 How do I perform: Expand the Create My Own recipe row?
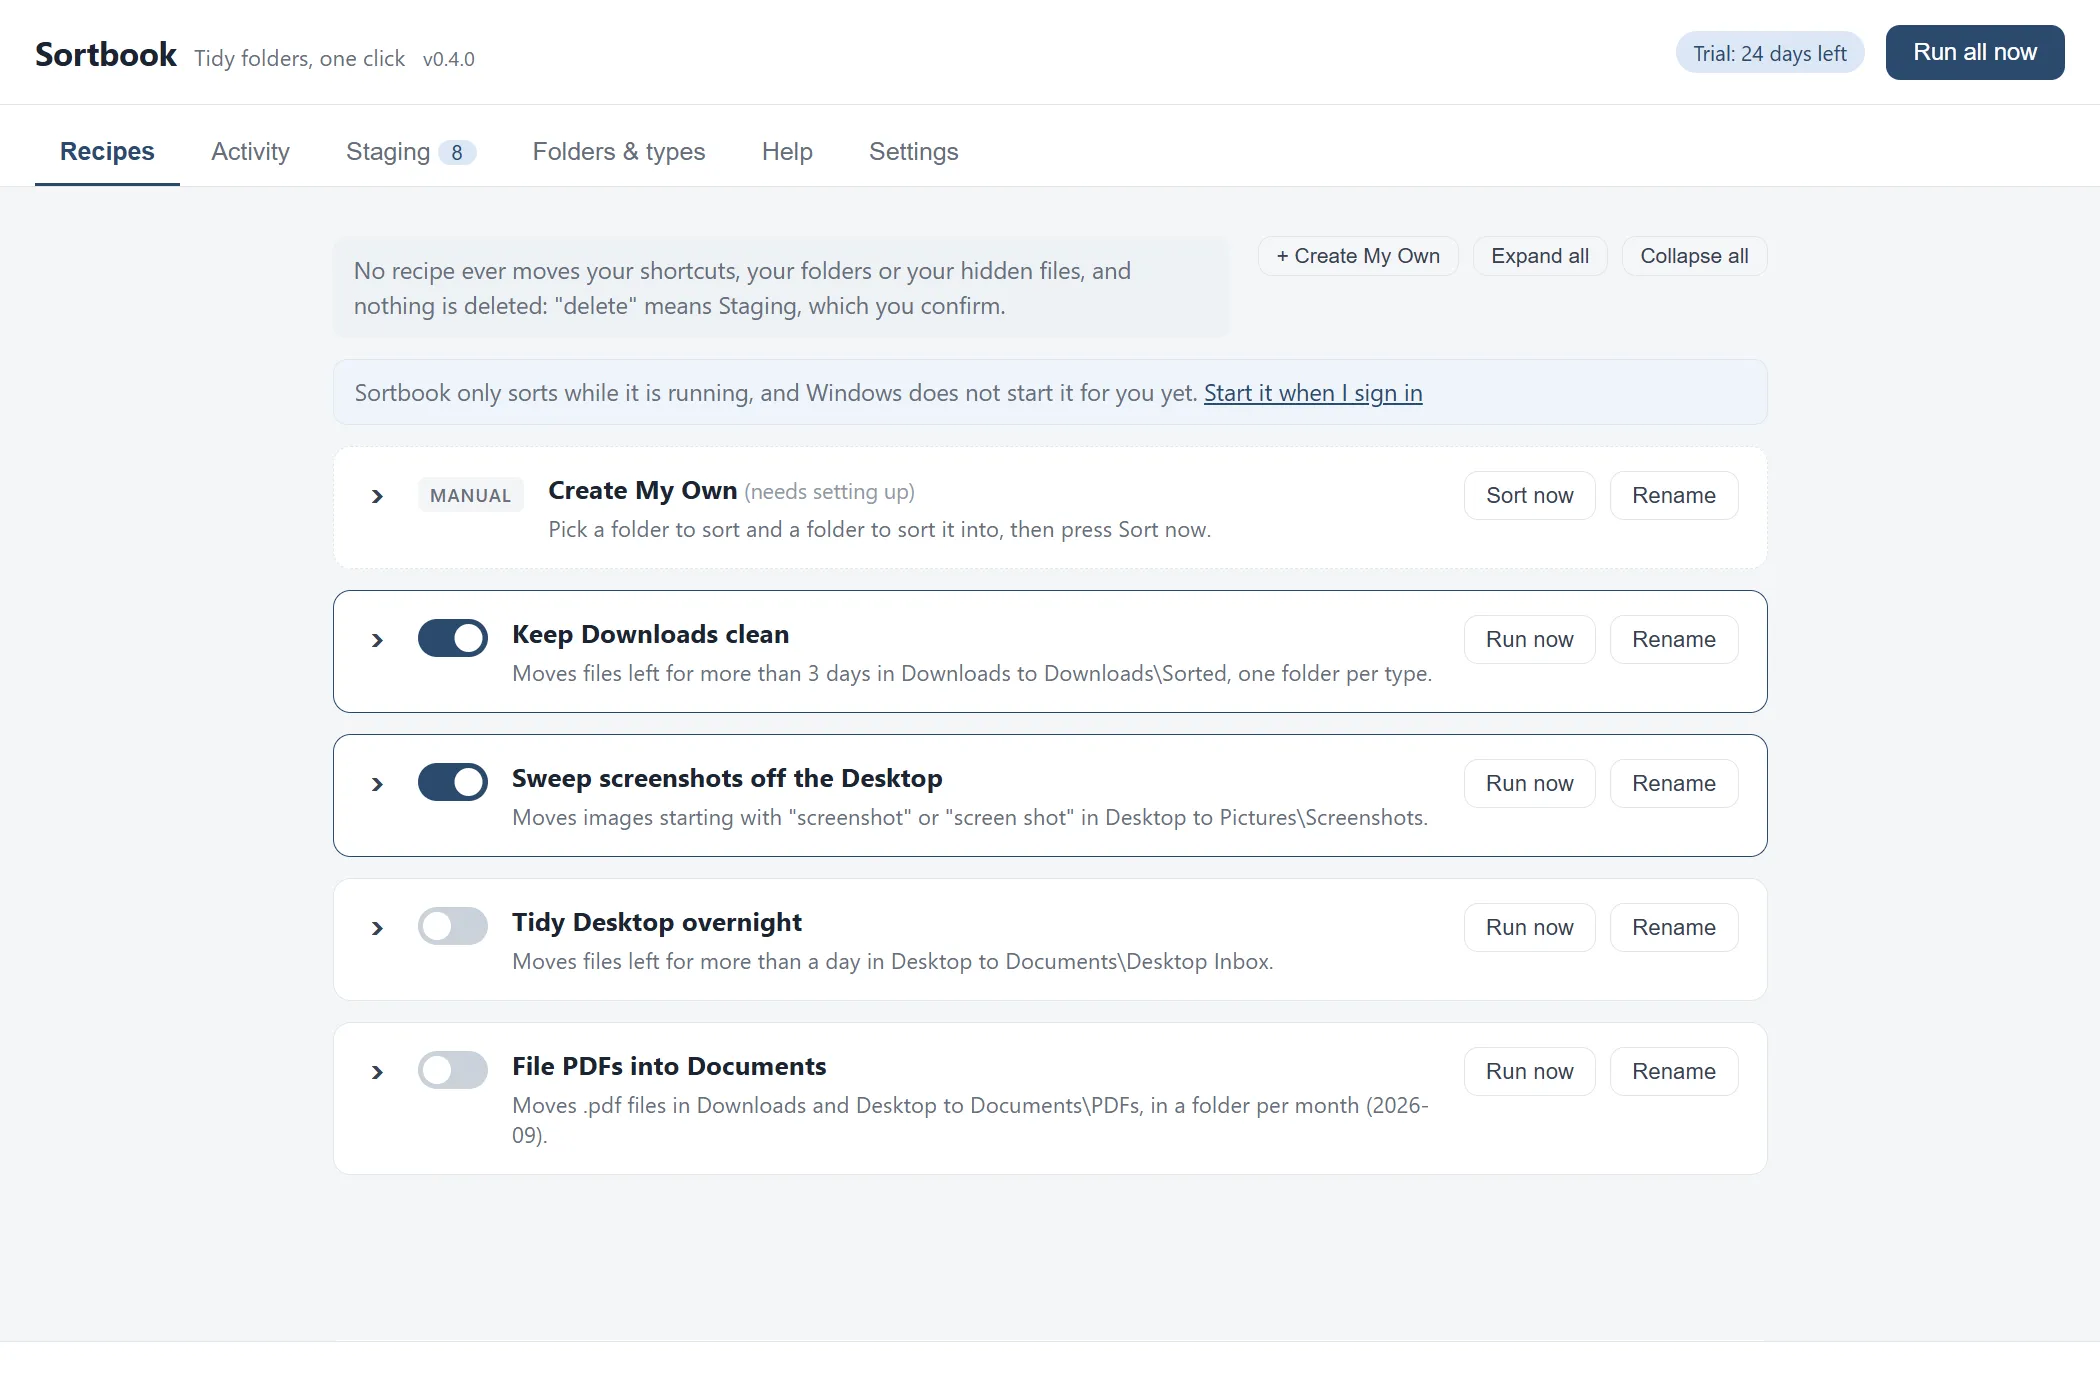[377, 496]
